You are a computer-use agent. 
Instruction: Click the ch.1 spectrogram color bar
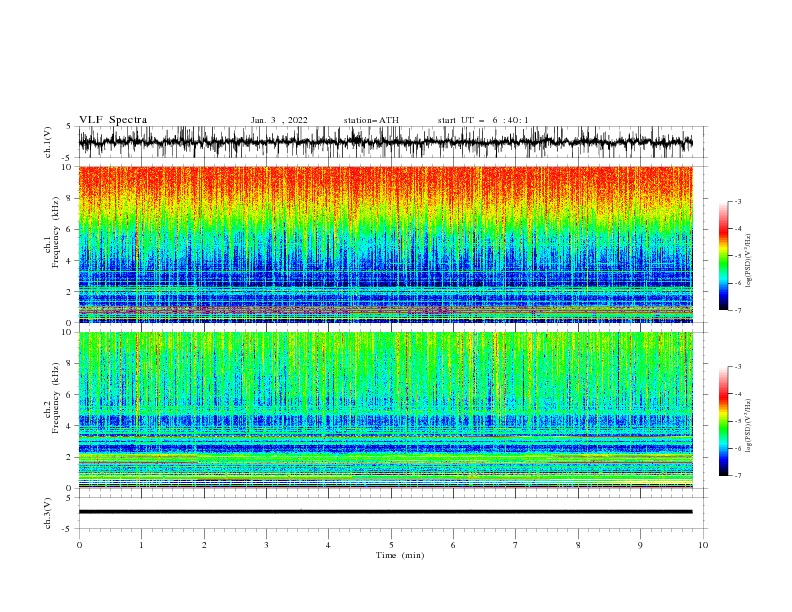point(723,256)
